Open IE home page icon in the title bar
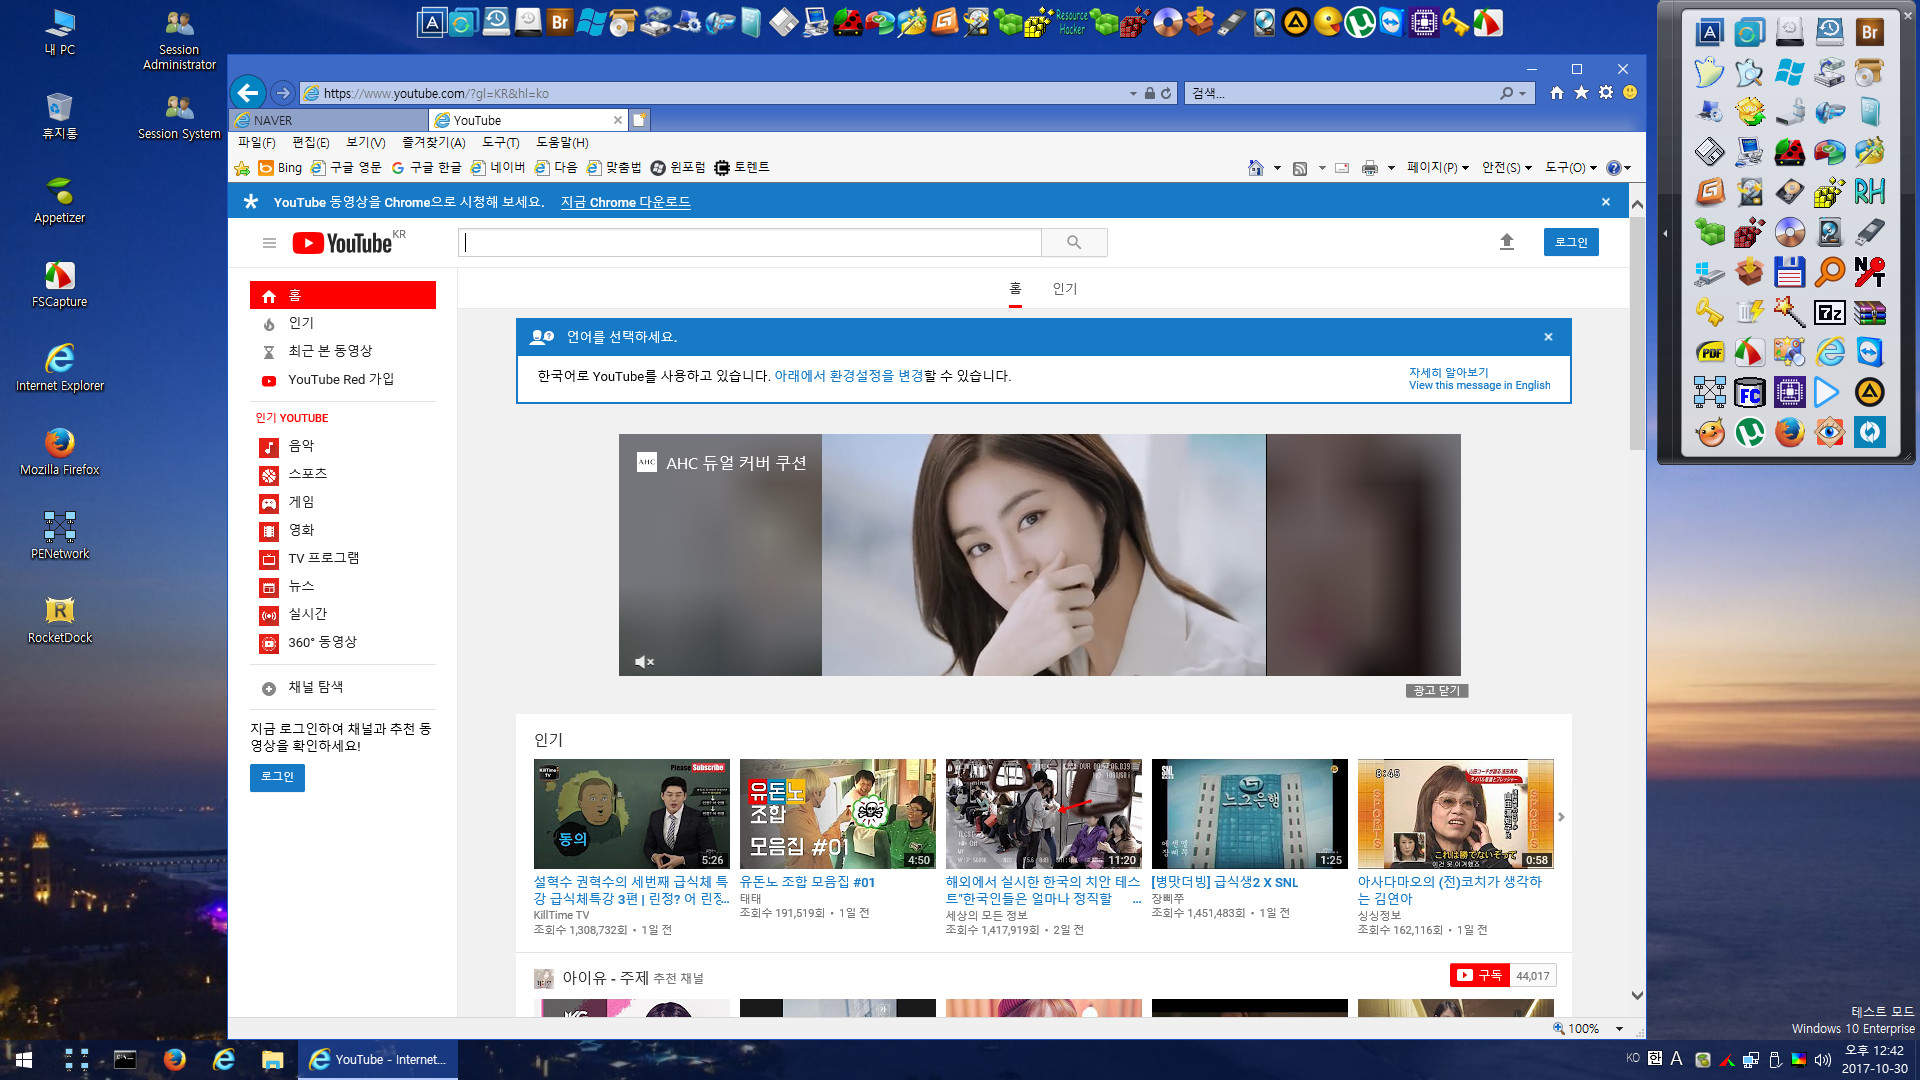This screenshot has width=1920, height=1080. pos(1557,92)
